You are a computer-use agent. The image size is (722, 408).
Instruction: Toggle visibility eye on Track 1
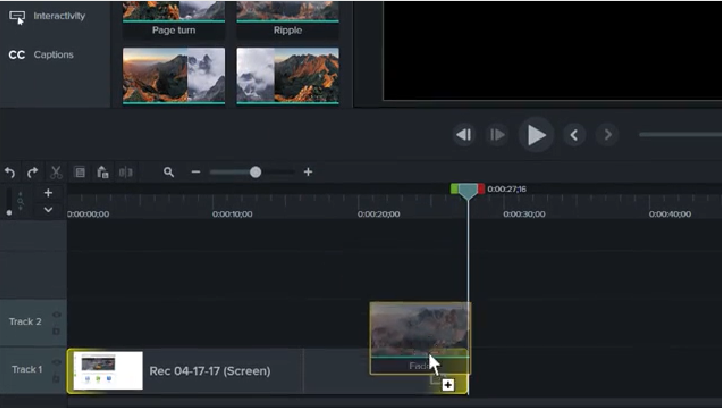(x=57, y=363)
